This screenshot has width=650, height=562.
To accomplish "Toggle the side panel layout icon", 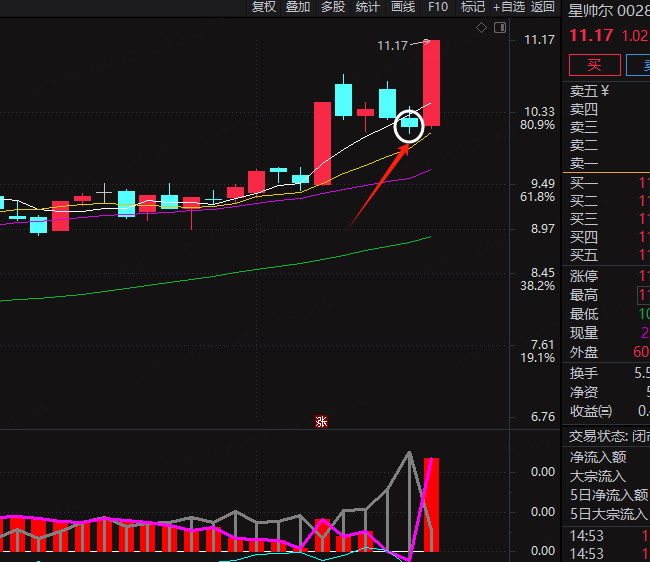I will pyautogui.click(x=499, y=28).
